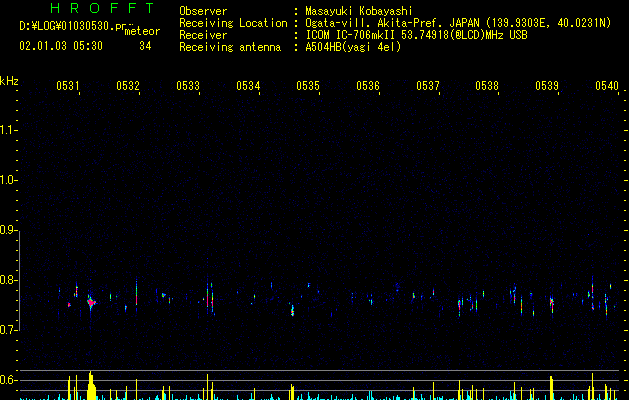The image size is (629, 400).
Task: Click the 0534 time marker
Action: [x=248, y=86]
